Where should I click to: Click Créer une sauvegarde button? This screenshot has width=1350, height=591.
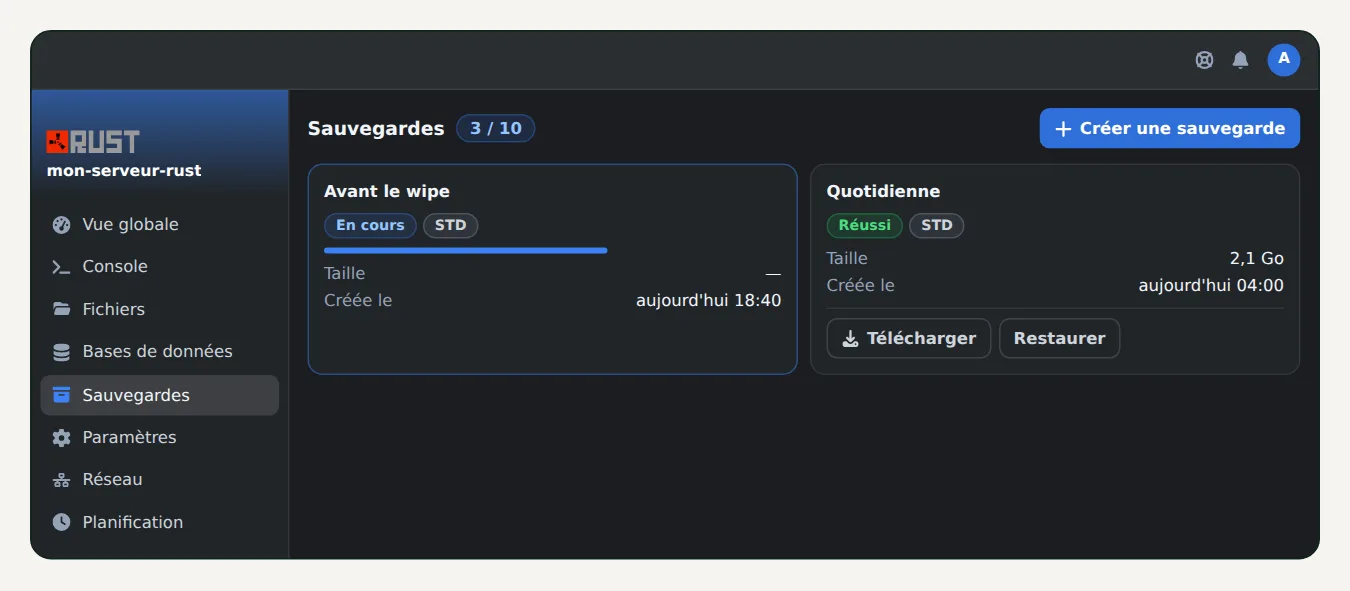1169,128
